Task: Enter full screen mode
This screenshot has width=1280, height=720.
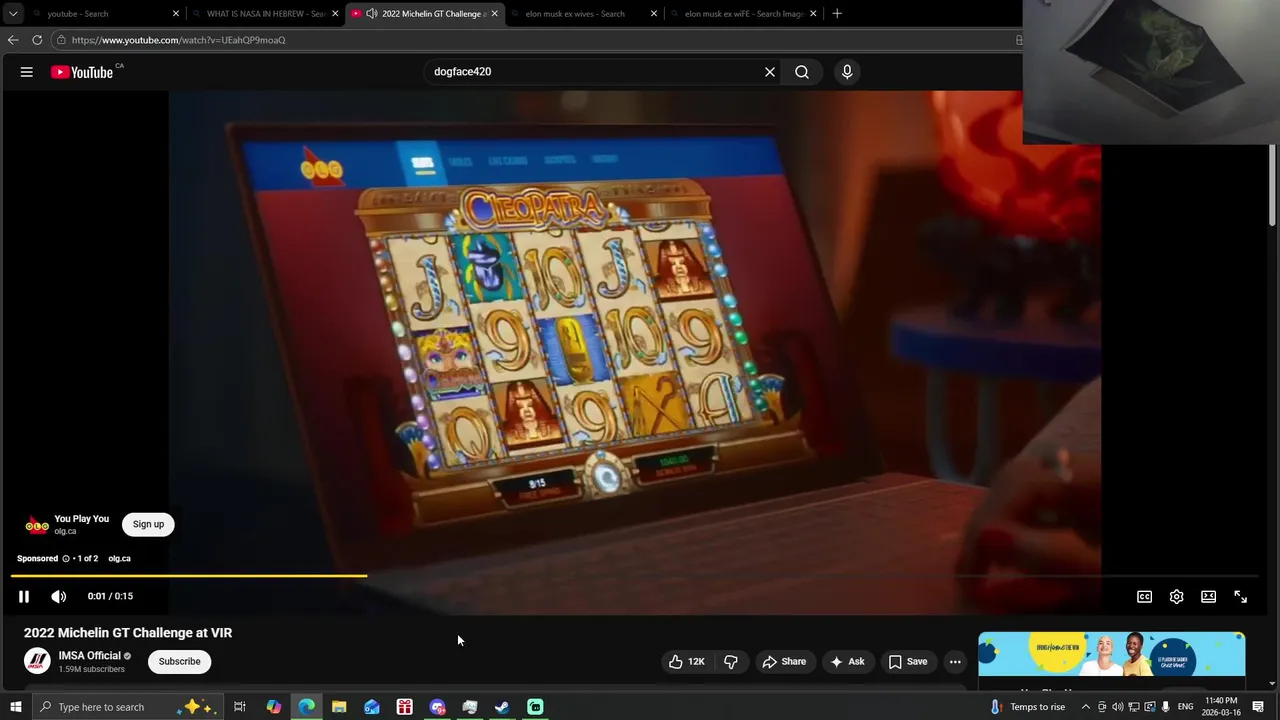Action: click(x=1240, y=596)
